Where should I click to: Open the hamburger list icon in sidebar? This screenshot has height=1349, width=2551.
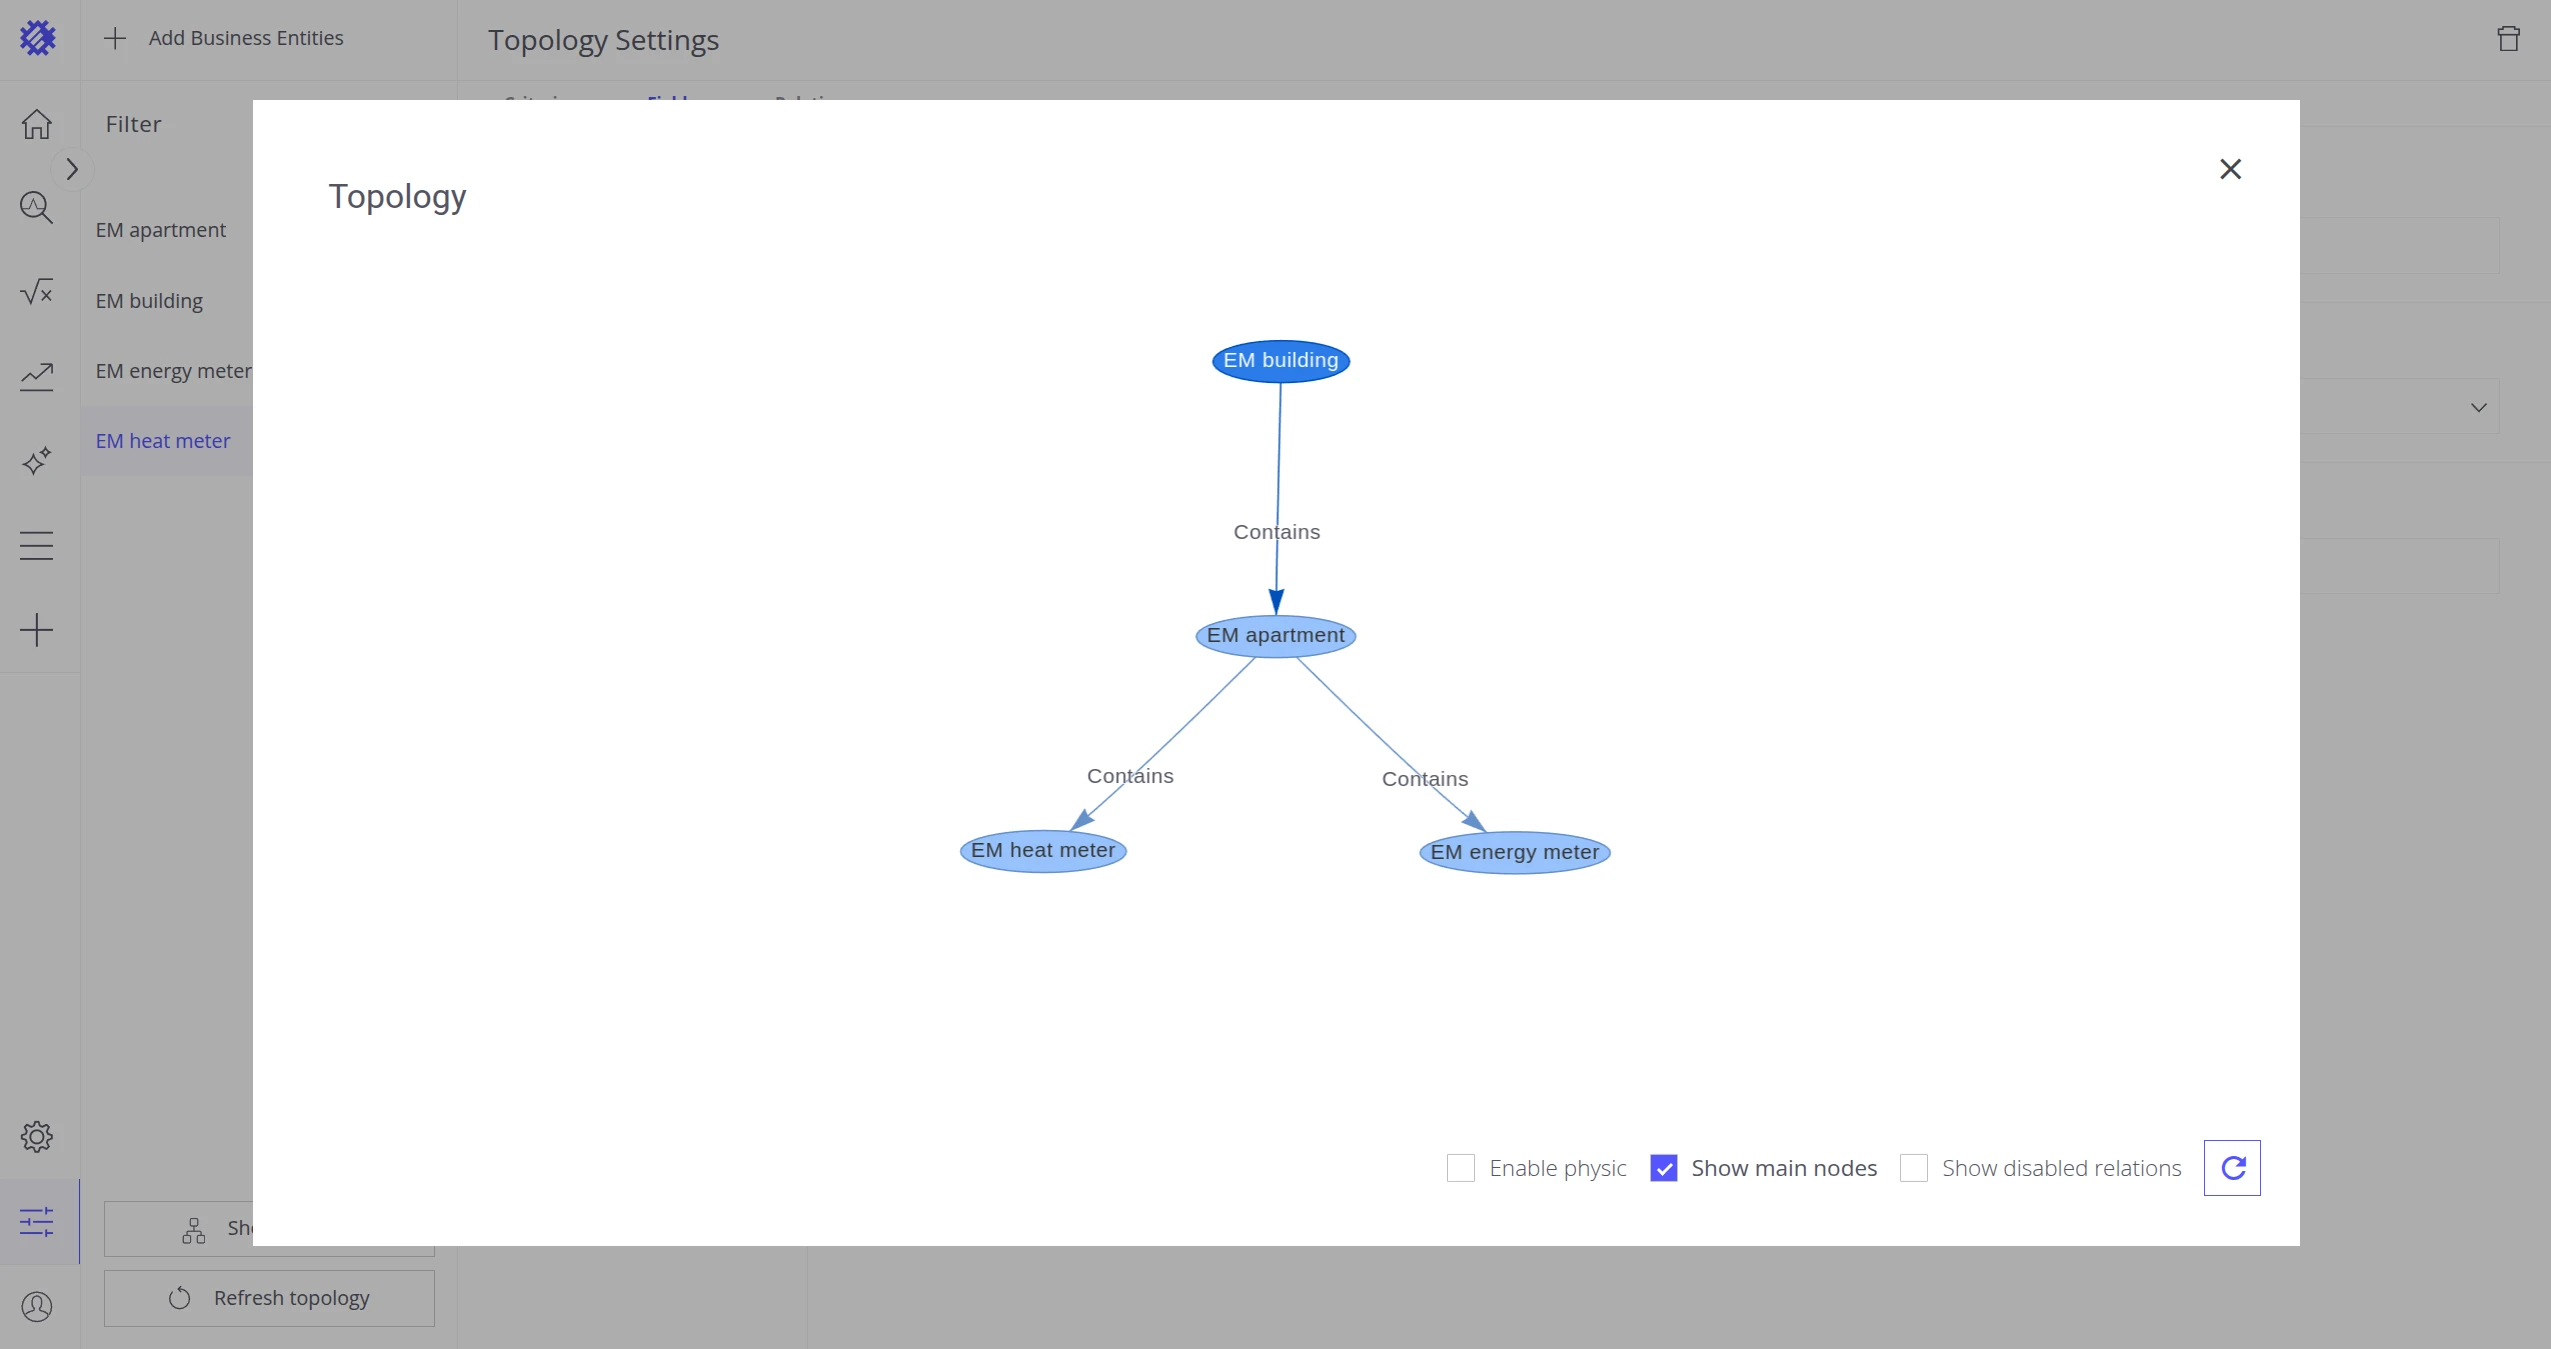point(37,545)
